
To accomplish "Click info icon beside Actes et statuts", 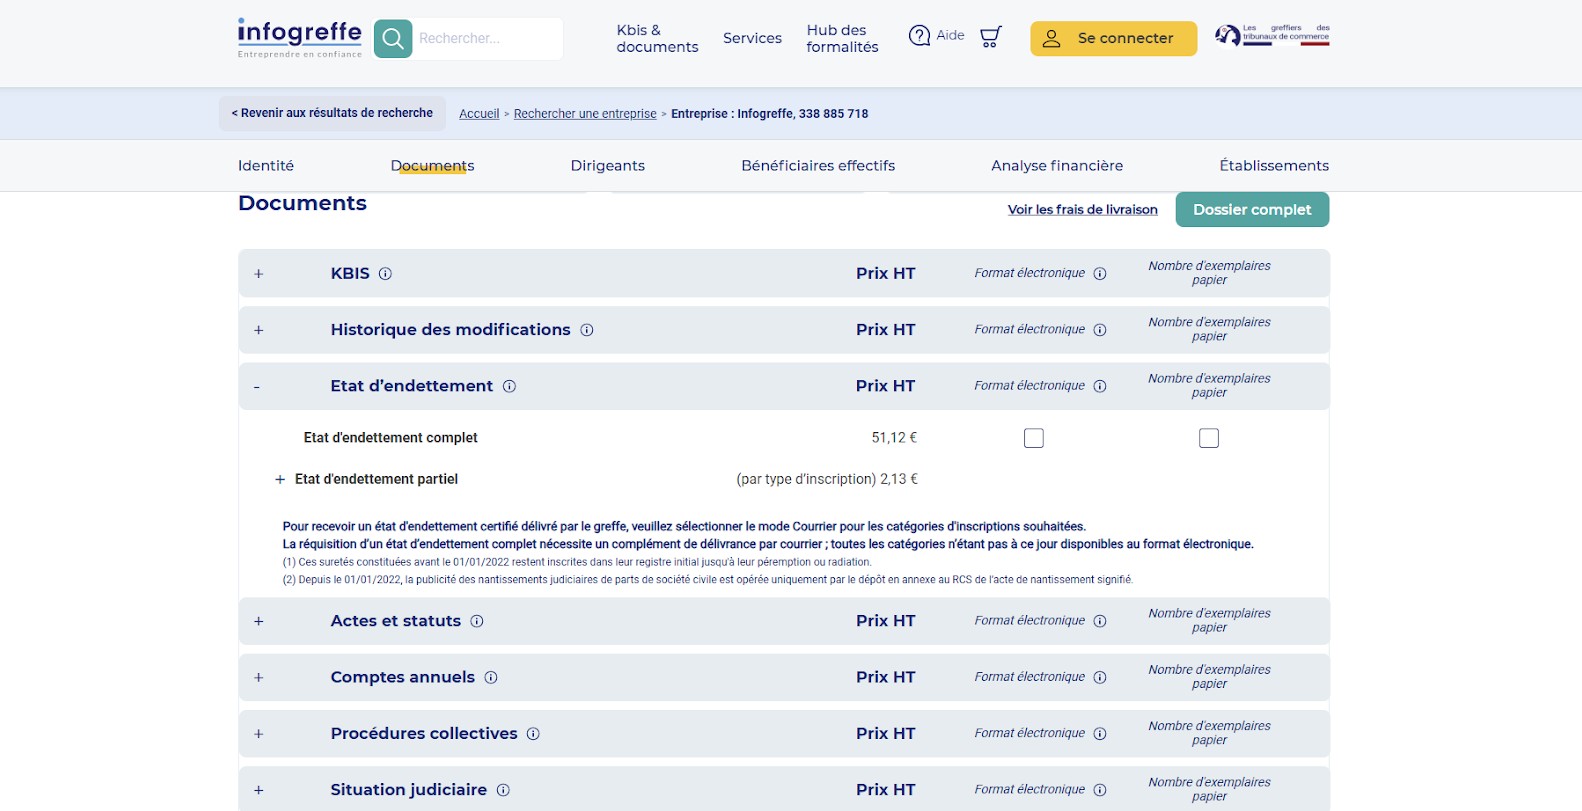I will tap(477, 621).
